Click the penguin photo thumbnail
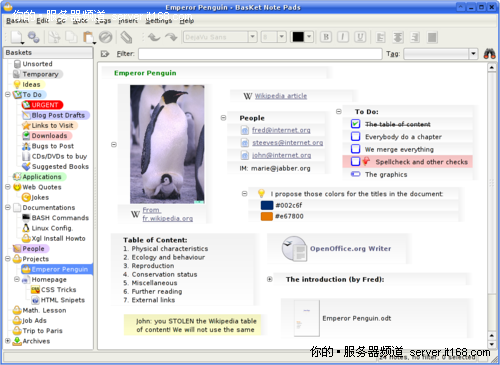 coord(167,144)
